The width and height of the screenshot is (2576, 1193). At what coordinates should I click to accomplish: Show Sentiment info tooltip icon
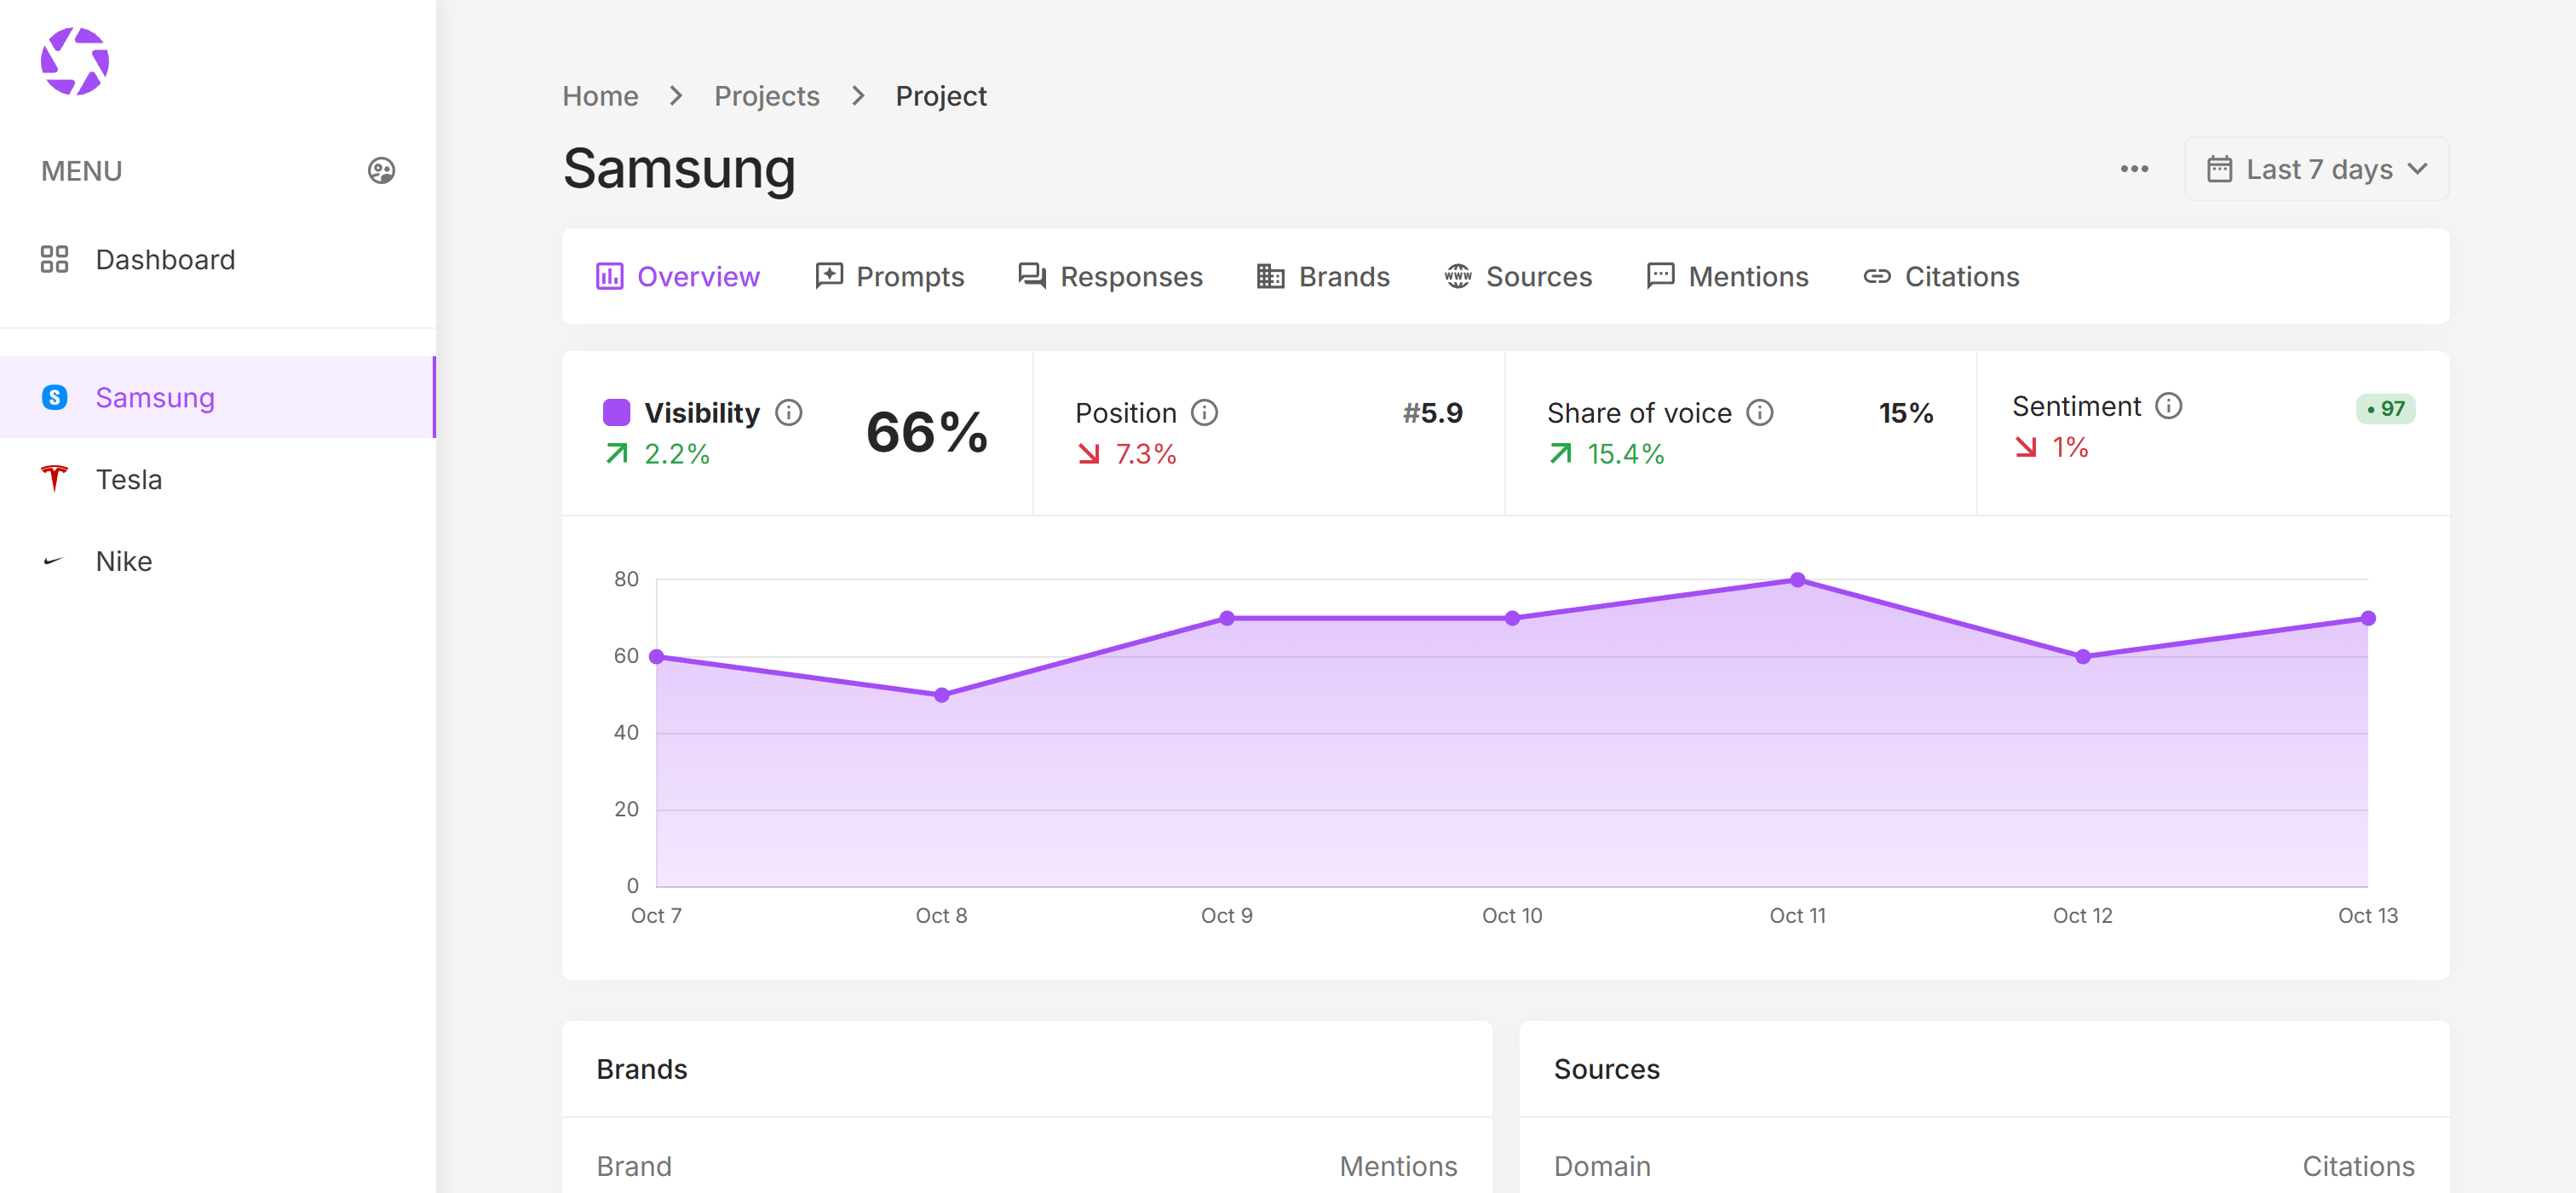tap(2169, 406)
